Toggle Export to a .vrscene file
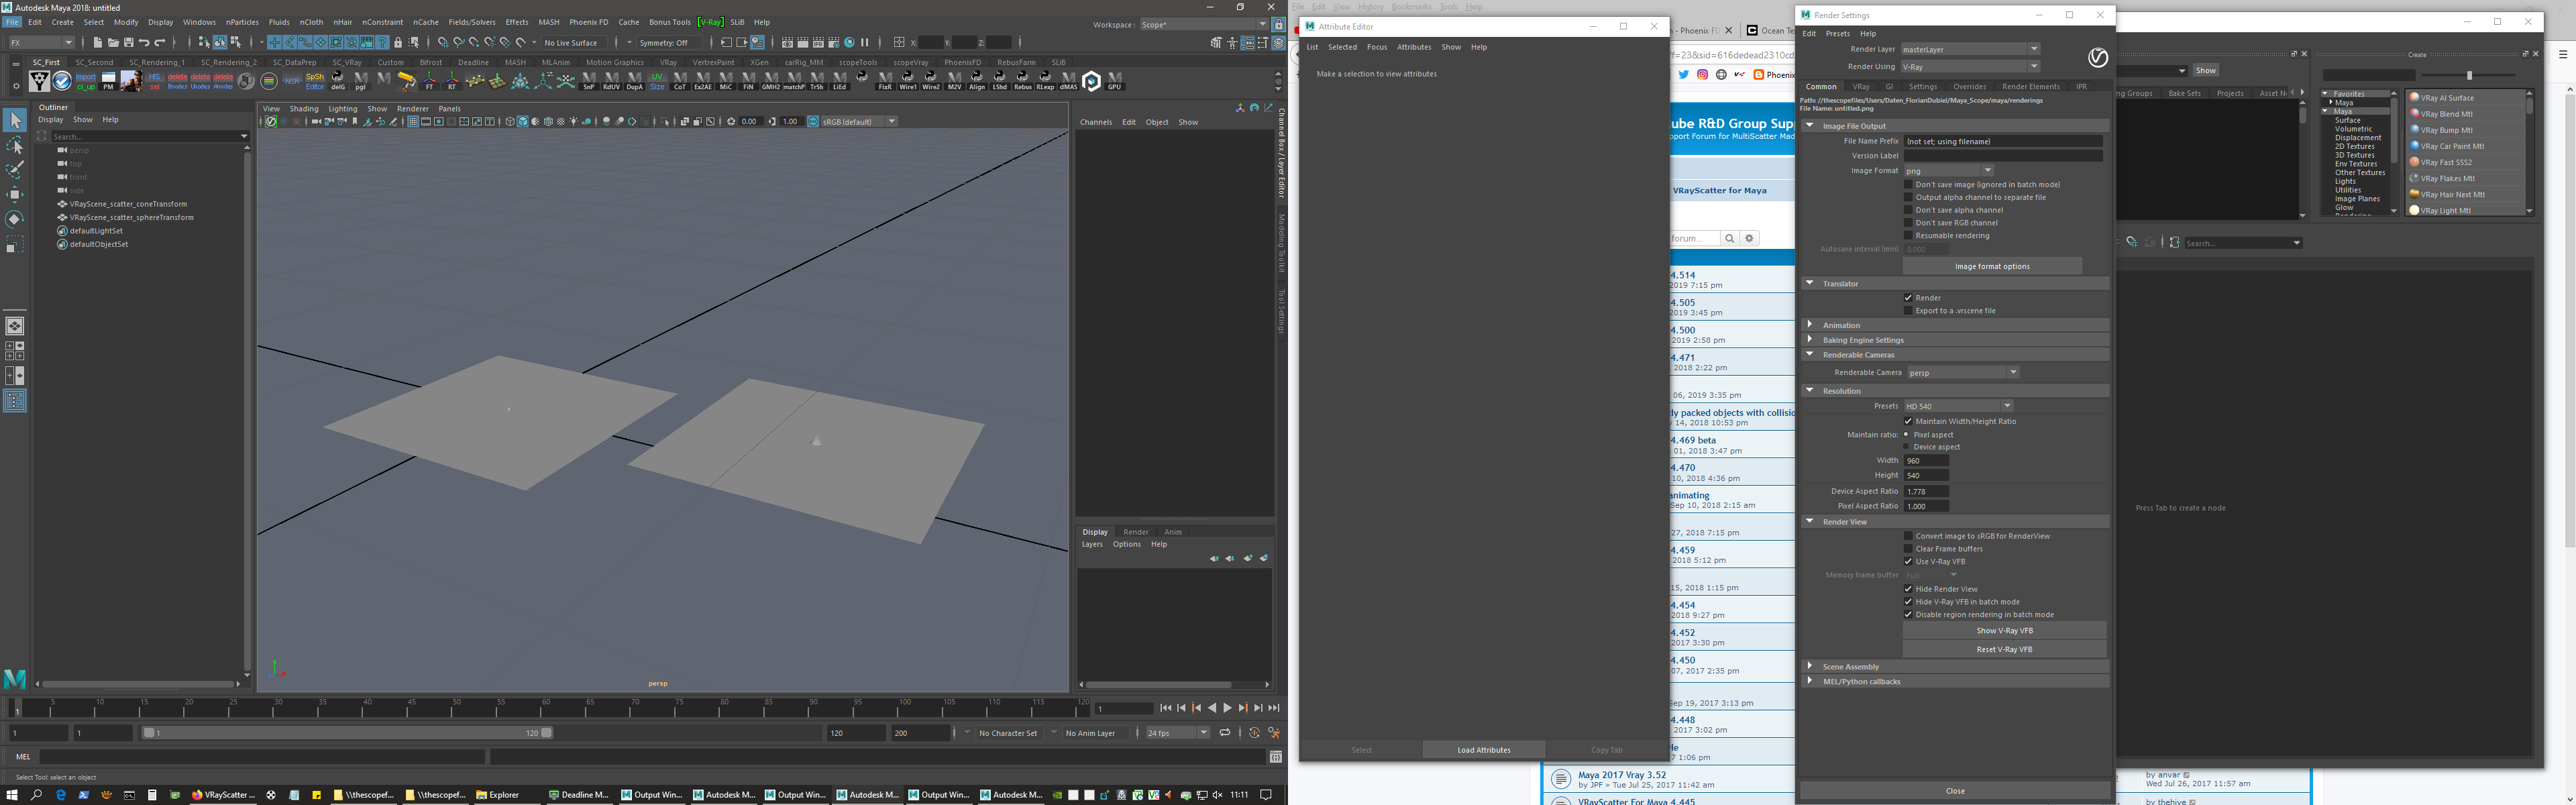2576x805 pixels. tap(1908, 311)
